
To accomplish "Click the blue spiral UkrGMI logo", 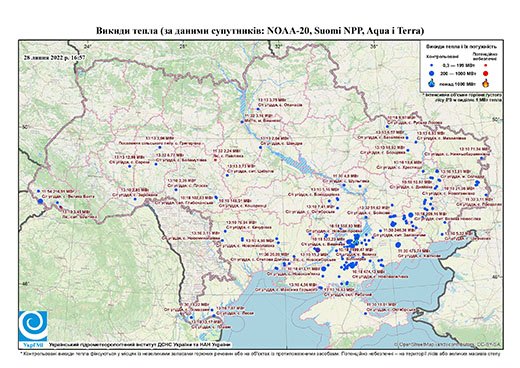I will coord(33,327).
